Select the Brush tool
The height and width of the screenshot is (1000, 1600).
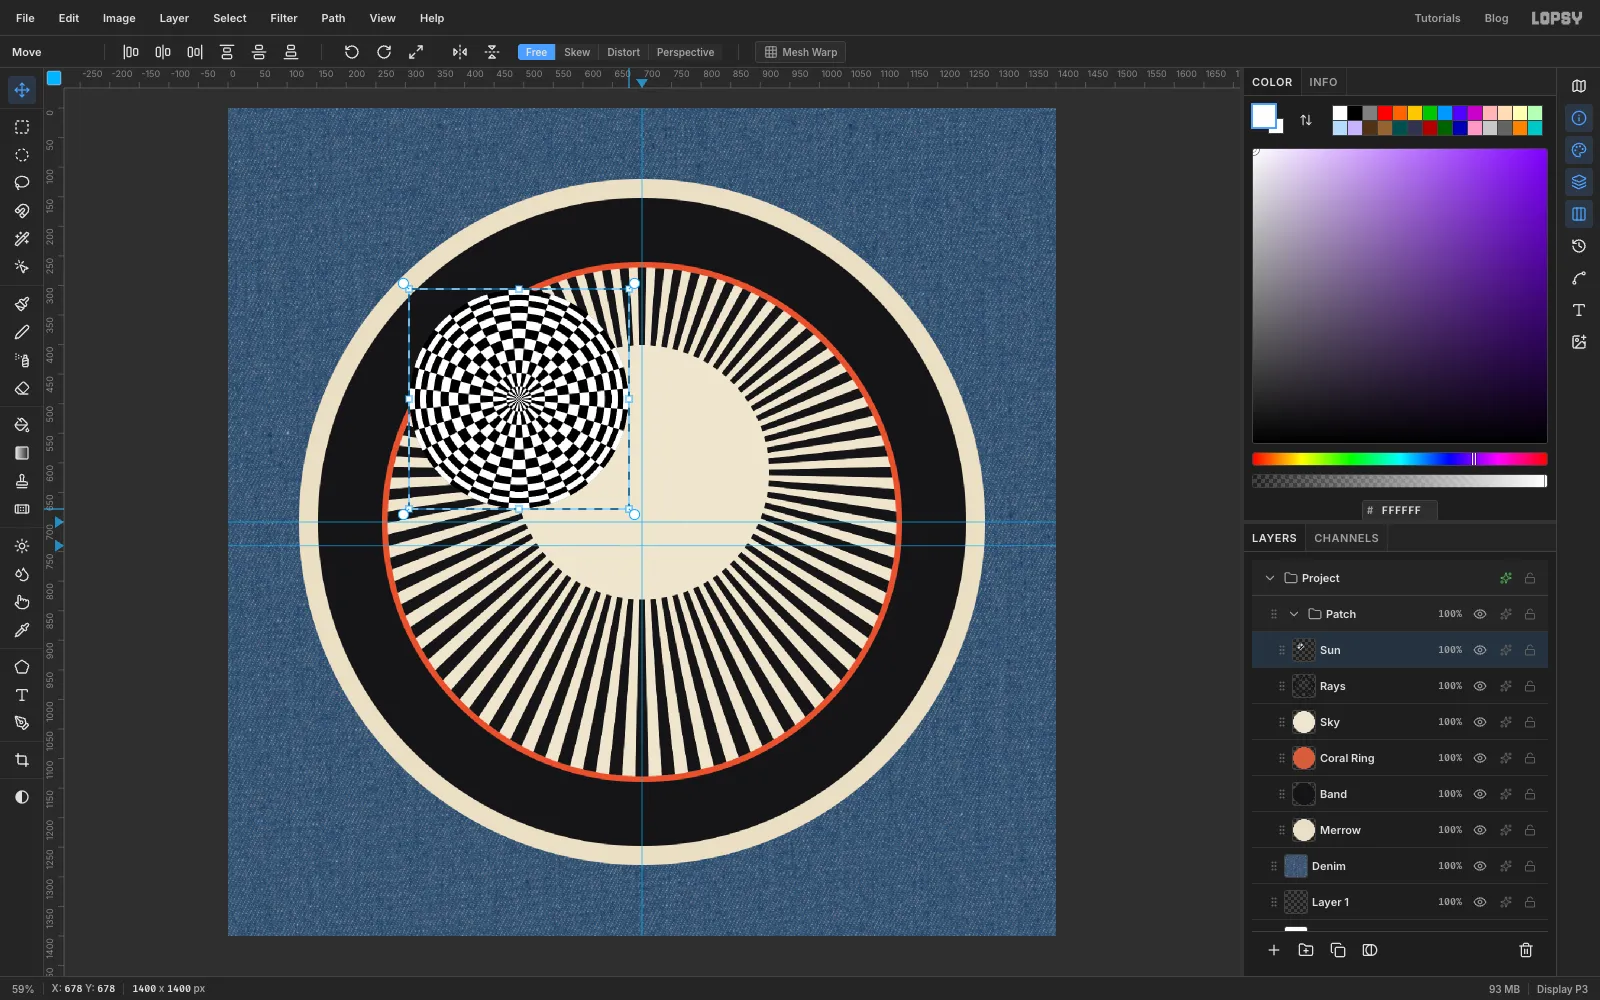tap(22, 304)
